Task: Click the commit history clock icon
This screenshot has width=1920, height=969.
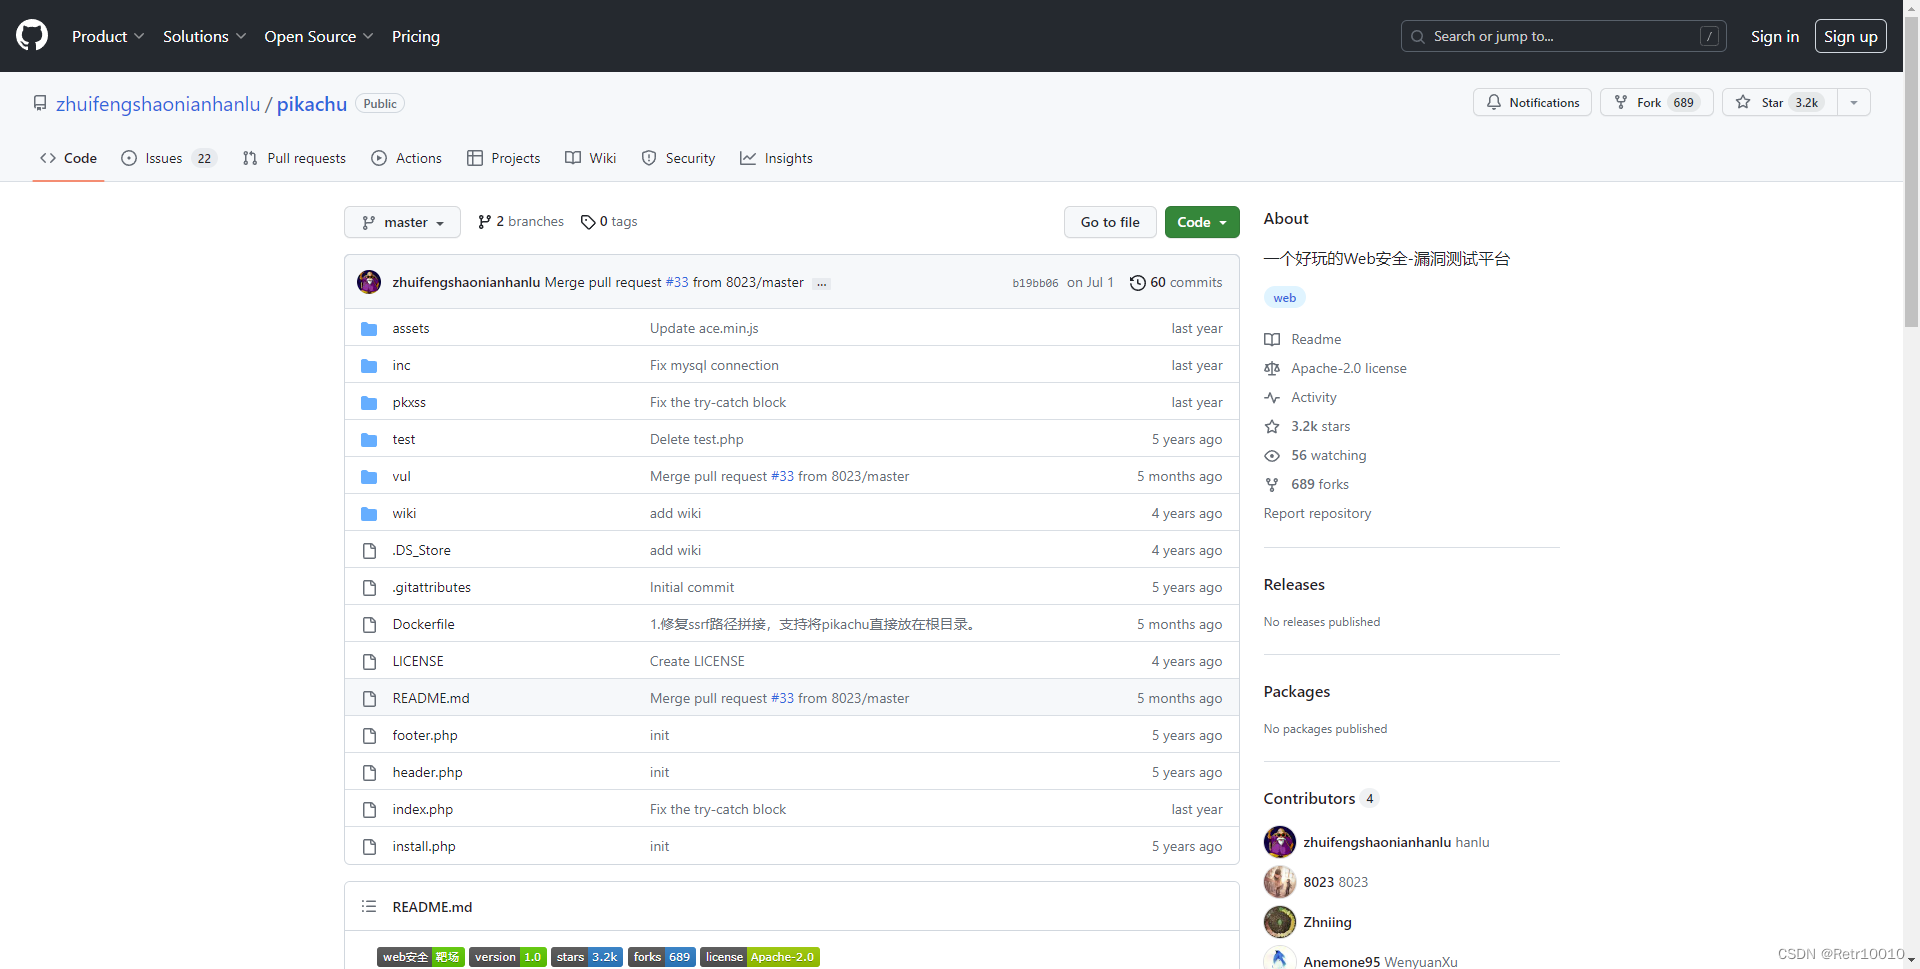Action: click(x=1137, y=283)
